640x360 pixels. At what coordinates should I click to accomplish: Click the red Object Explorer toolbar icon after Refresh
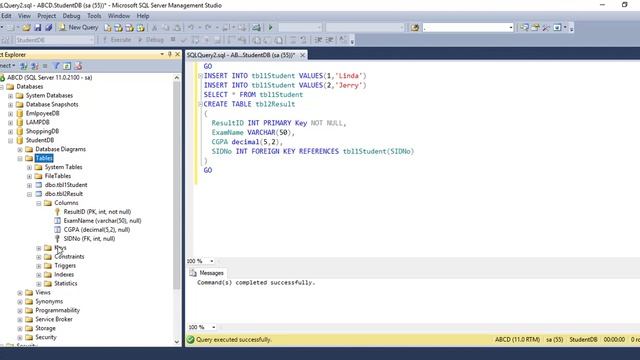pos(78,66)
